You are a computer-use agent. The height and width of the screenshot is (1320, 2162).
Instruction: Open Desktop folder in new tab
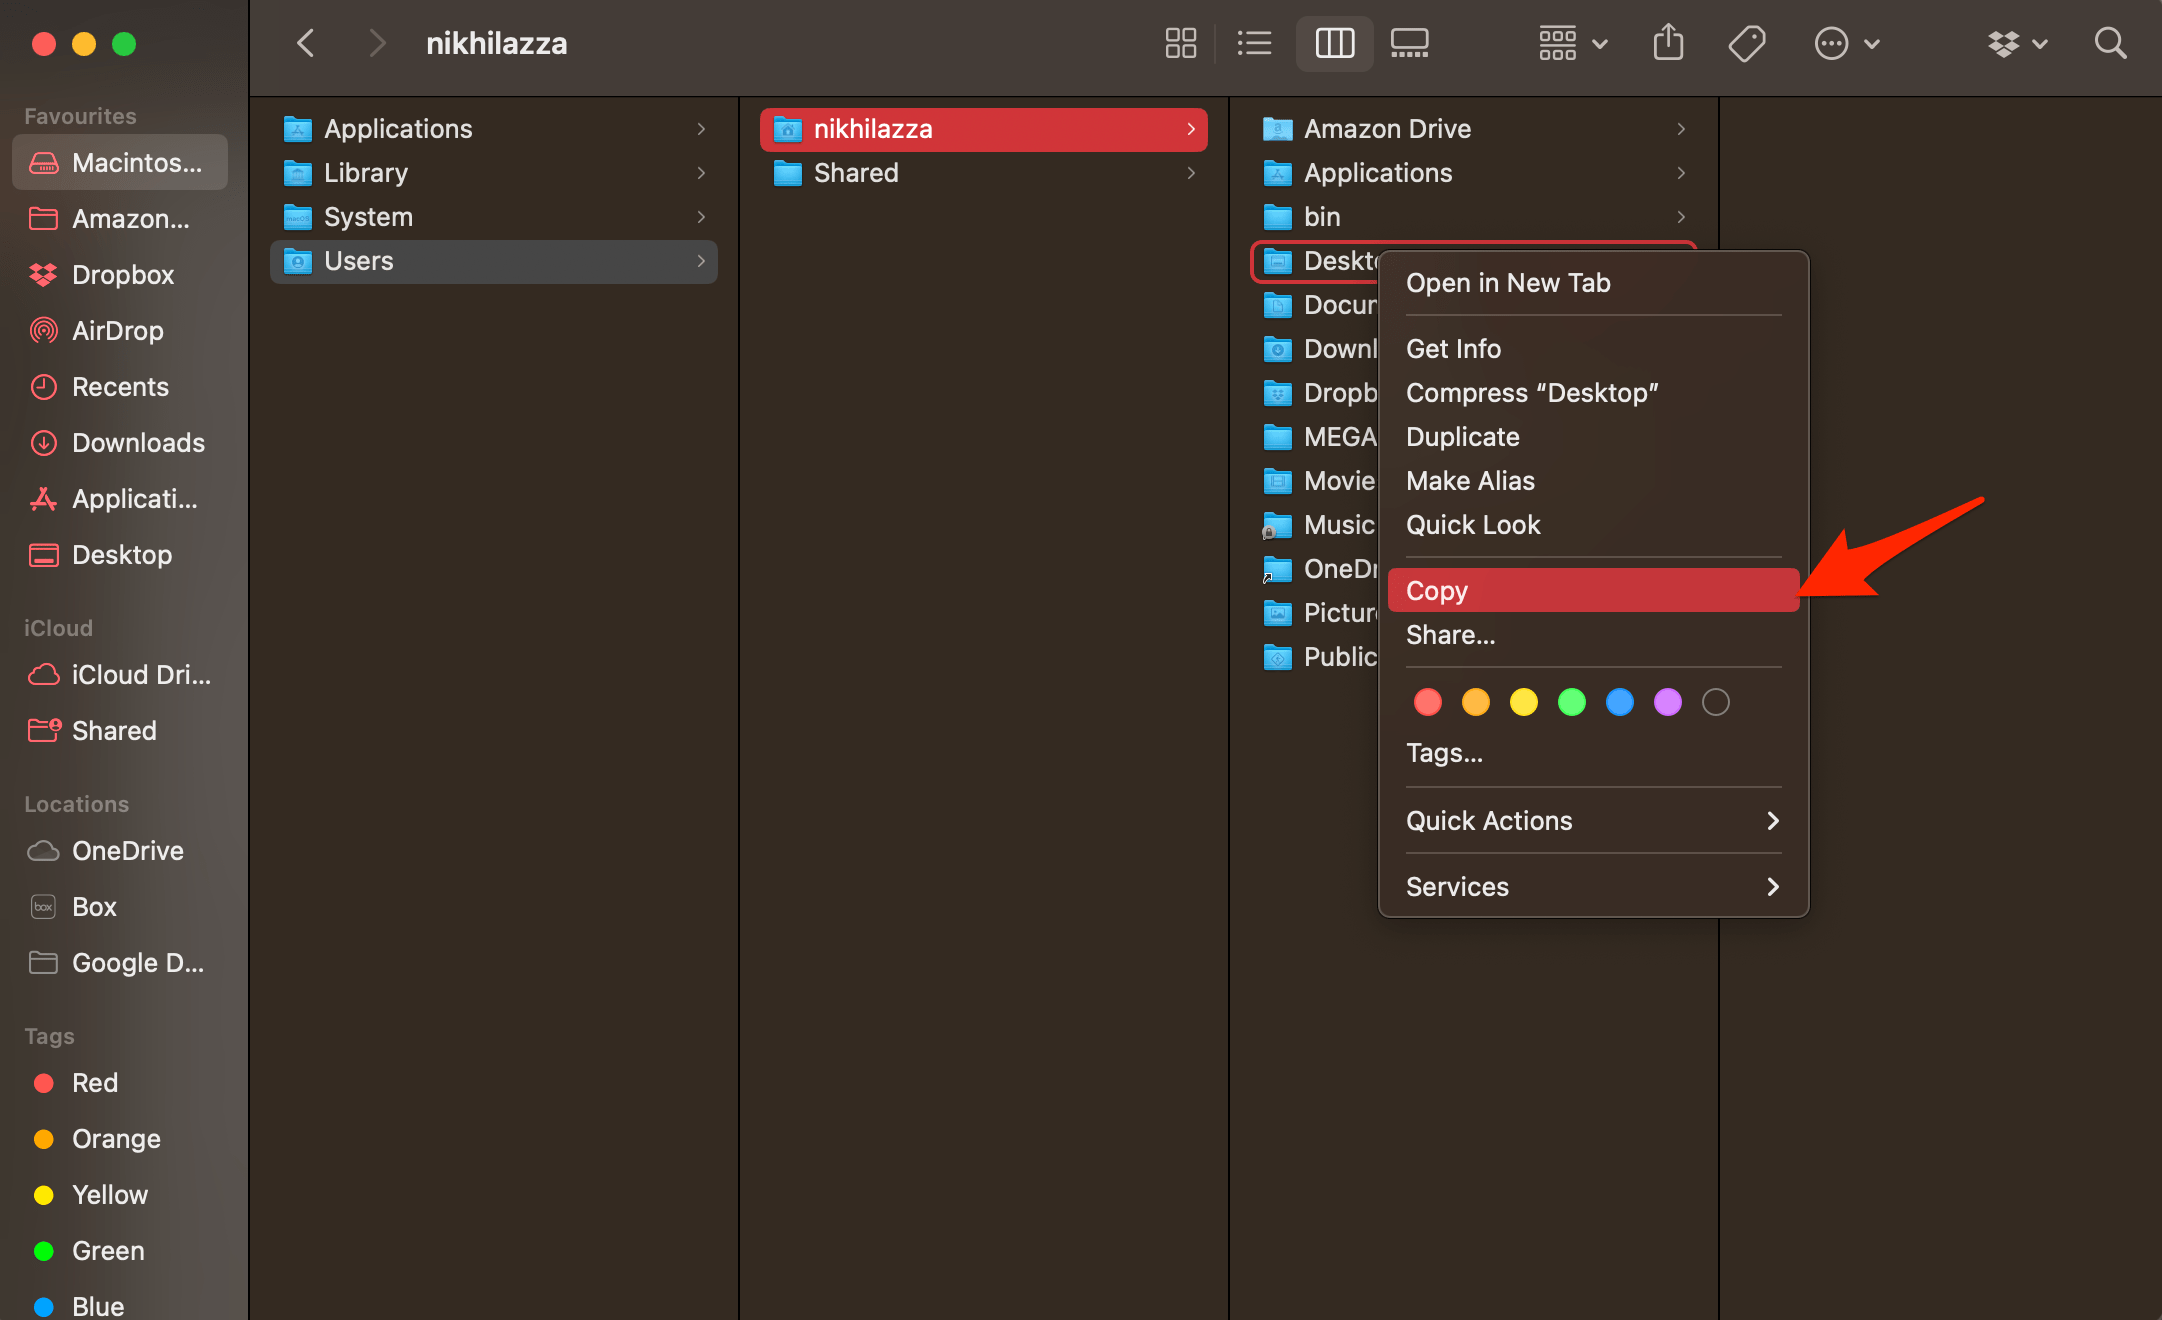(x=1509, y=281)
